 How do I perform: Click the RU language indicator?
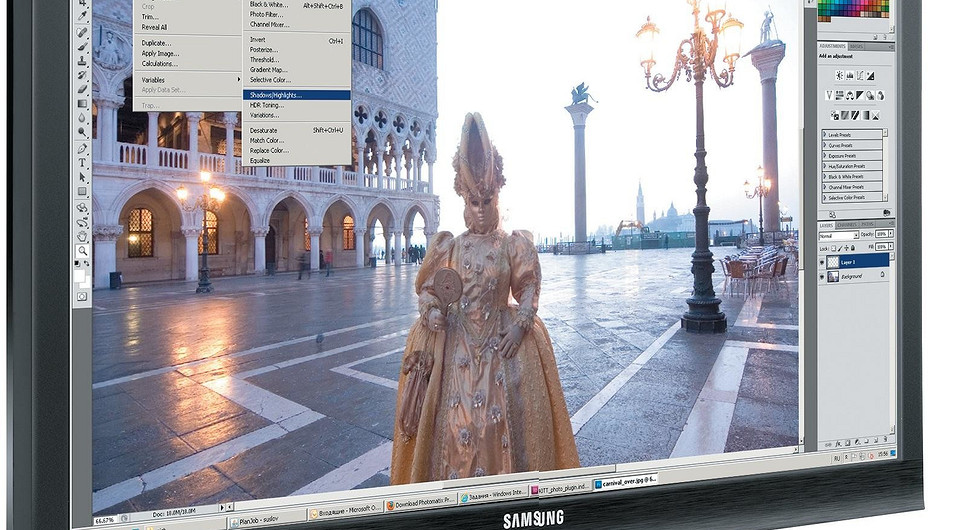click(x=837, y=458)
